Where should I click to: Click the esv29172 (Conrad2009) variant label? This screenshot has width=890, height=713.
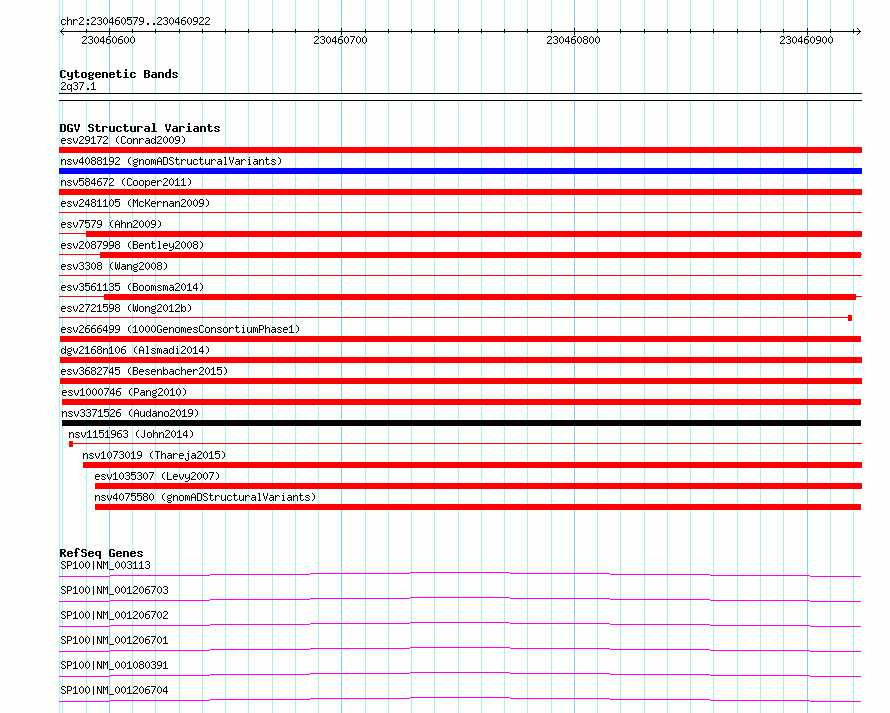tap(123, 140)
